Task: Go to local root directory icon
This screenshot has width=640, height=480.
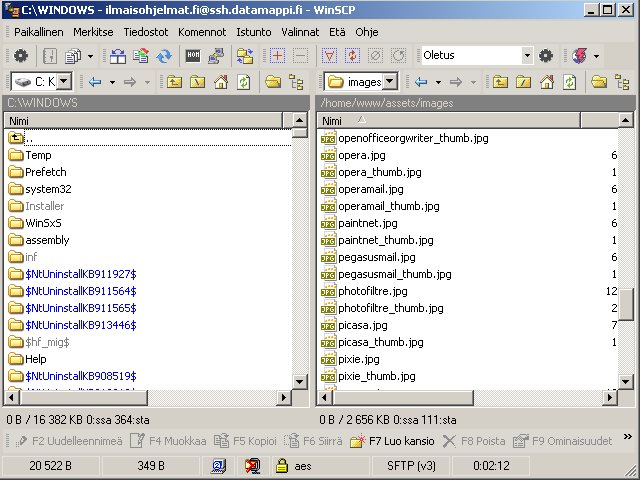Action: pyautogui.click(x=198, y=82)
